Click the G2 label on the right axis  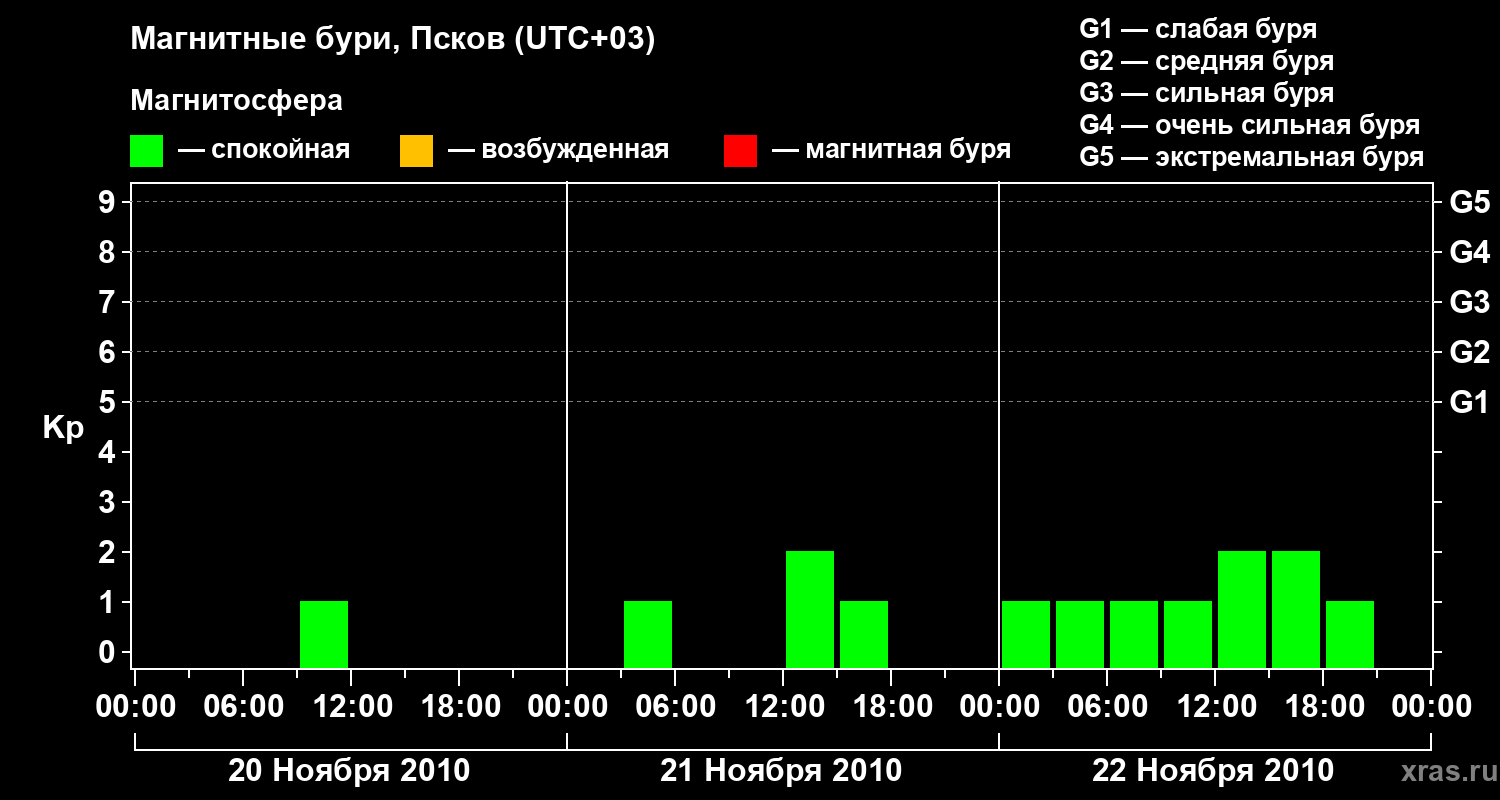pos(1469,352)
